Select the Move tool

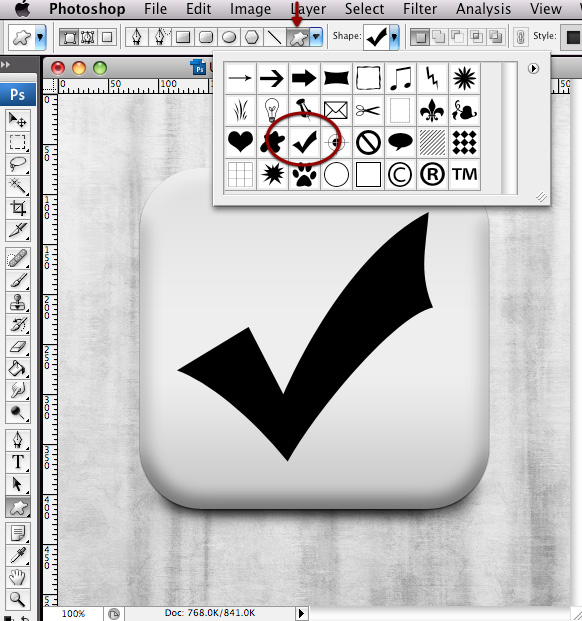tap(17, 120)
